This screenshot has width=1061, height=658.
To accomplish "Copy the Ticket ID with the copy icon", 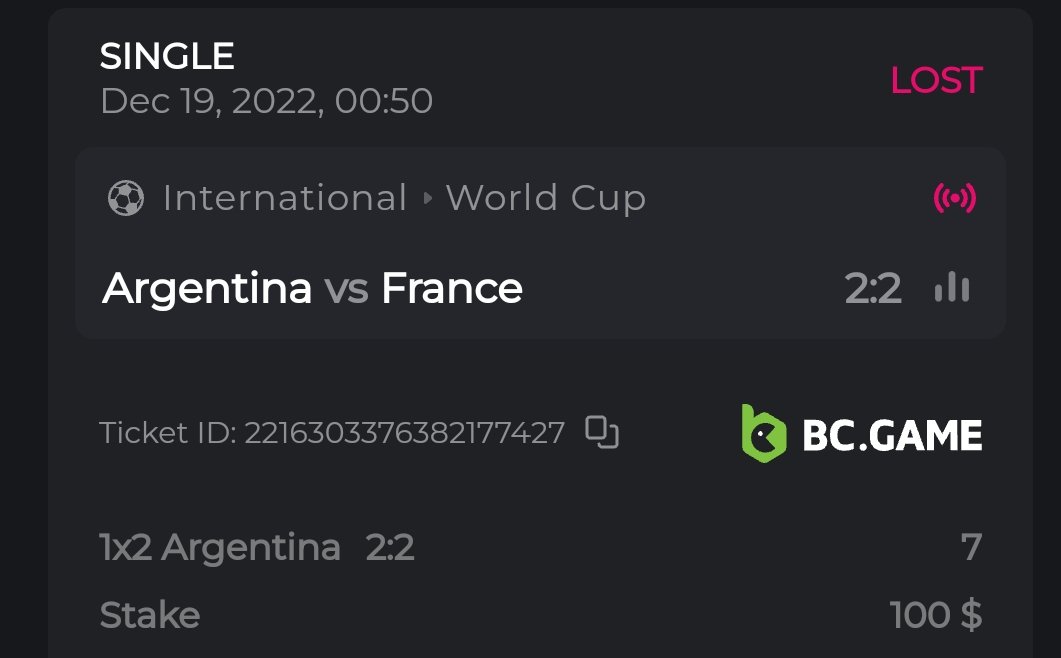I will 602,432.
